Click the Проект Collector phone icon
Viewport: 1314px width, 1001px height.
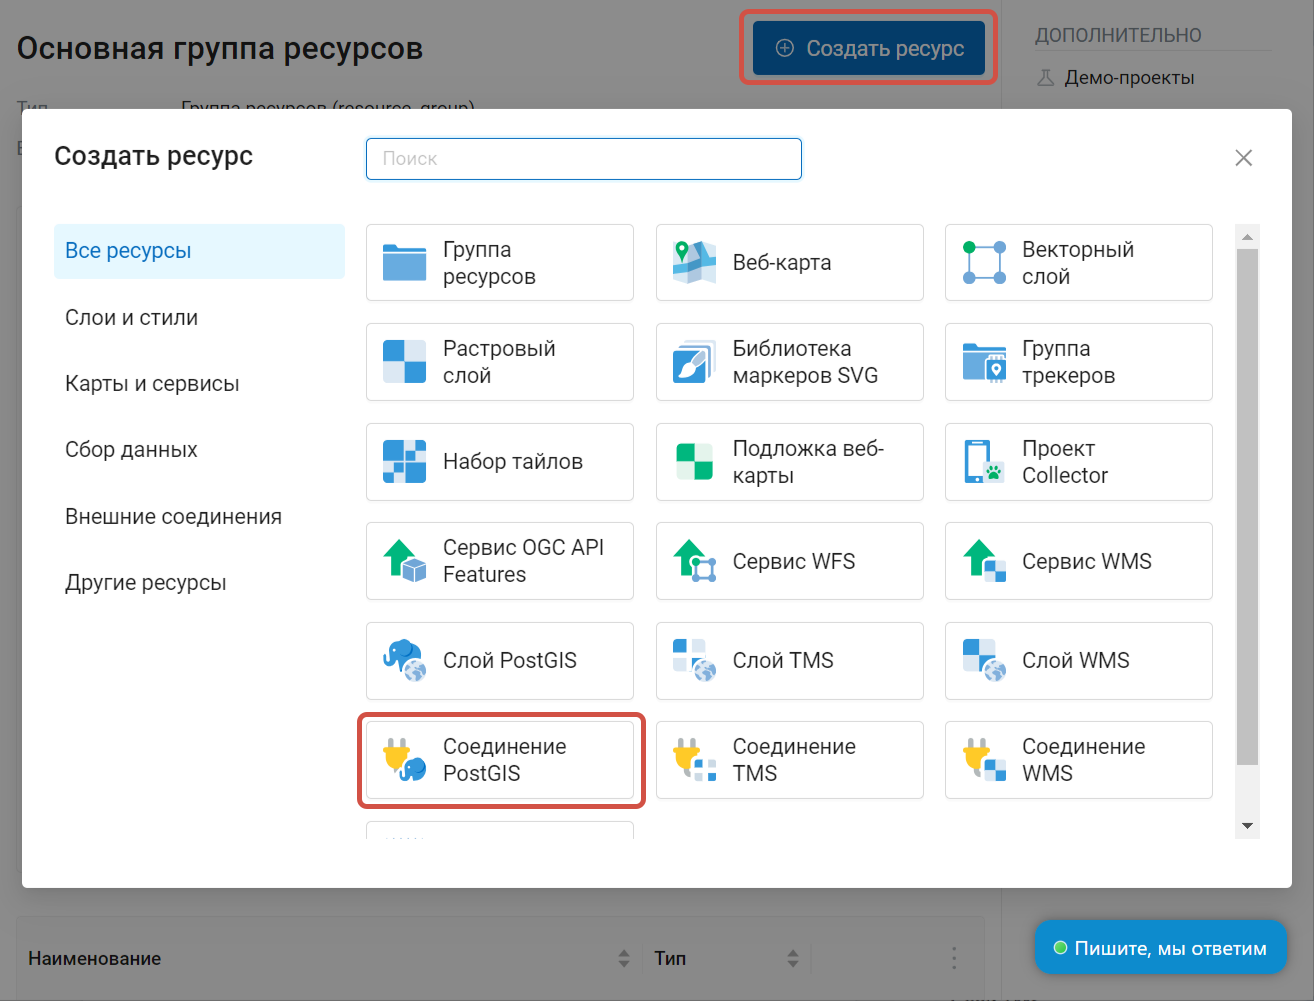pyautogui.click(x=984, y=461)
